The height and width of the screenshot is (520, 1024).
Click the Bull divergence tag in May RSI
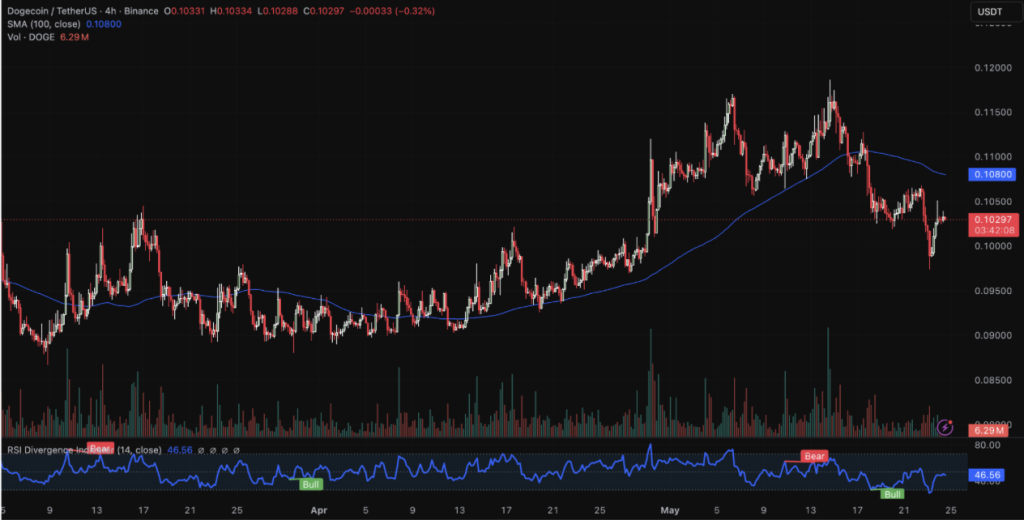click(x=893, y=494)
